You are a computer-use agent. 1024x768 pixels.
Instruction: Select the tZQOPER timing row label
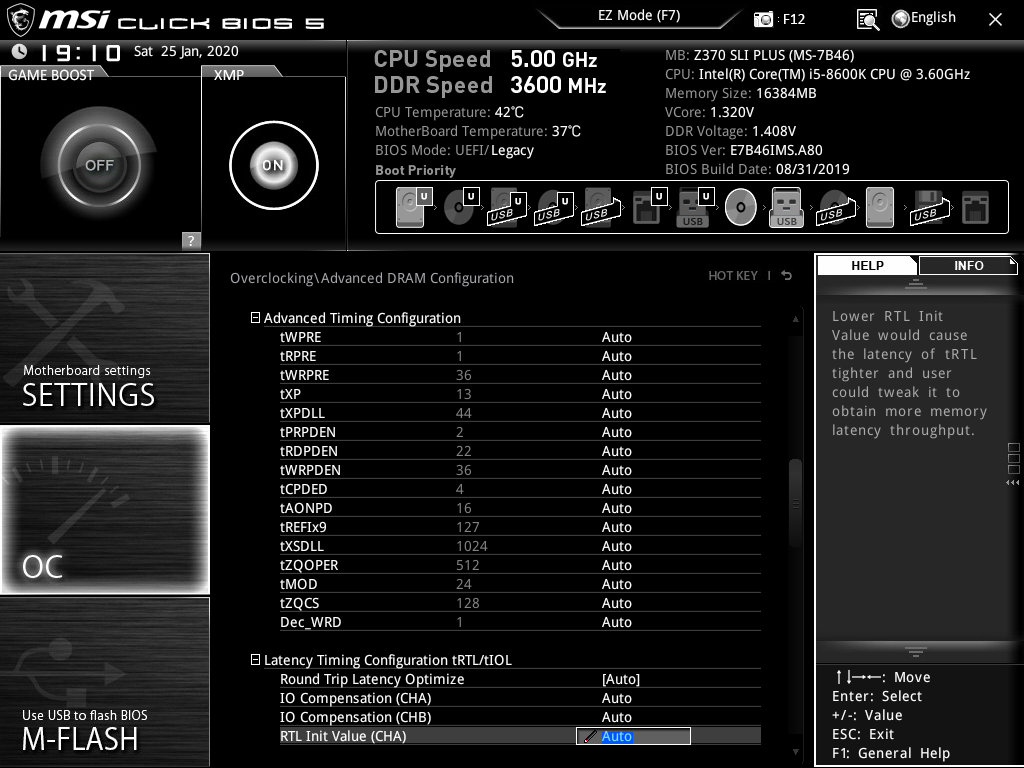coord(309,565)
